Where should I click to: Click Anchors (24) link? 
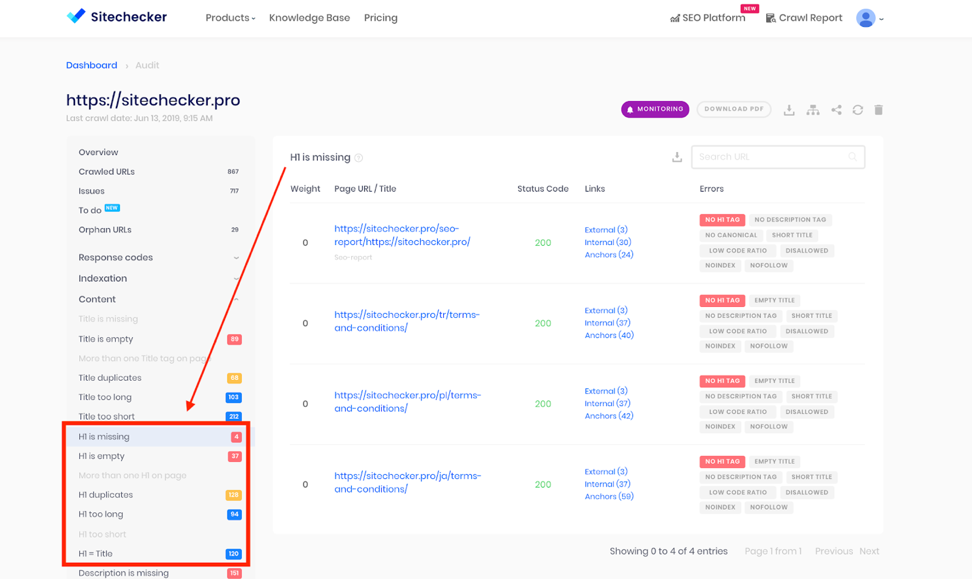[609, 255]
